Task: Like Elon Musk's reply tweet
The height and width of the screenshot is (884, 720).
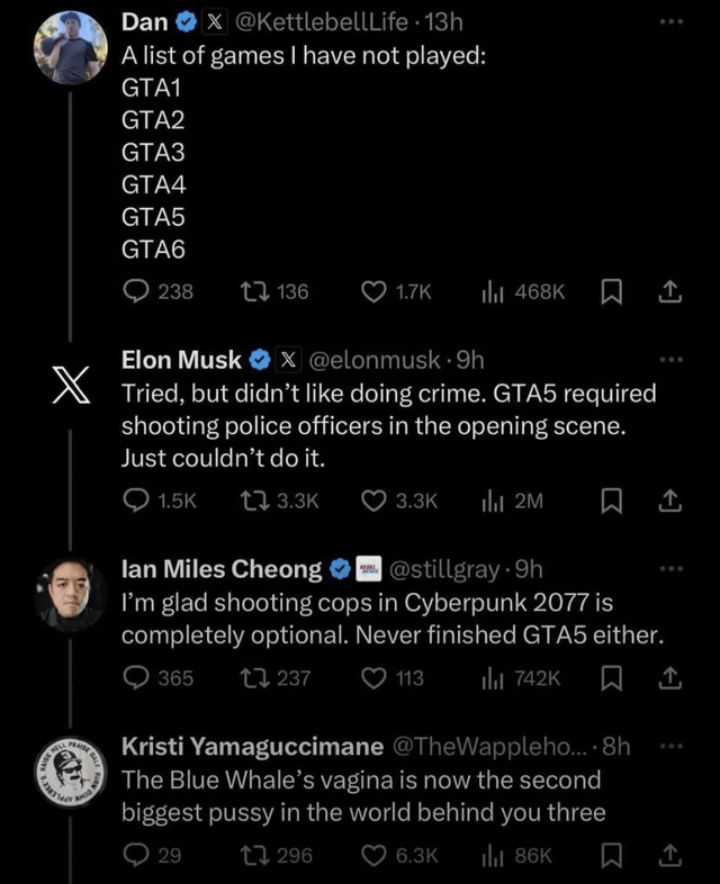Action: pyautogui.click(x=374, y=501)
